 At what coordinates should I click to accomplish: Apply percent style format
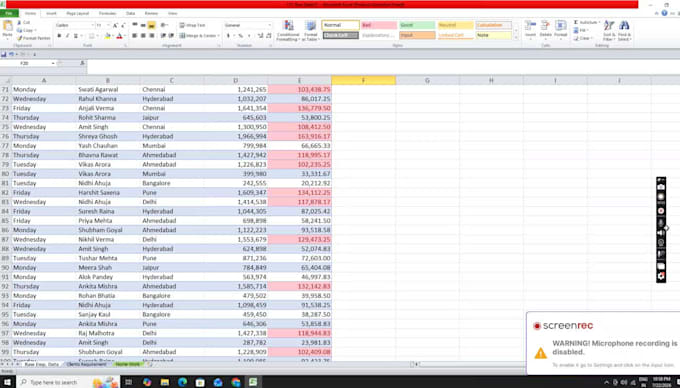(x=241, y=36)
